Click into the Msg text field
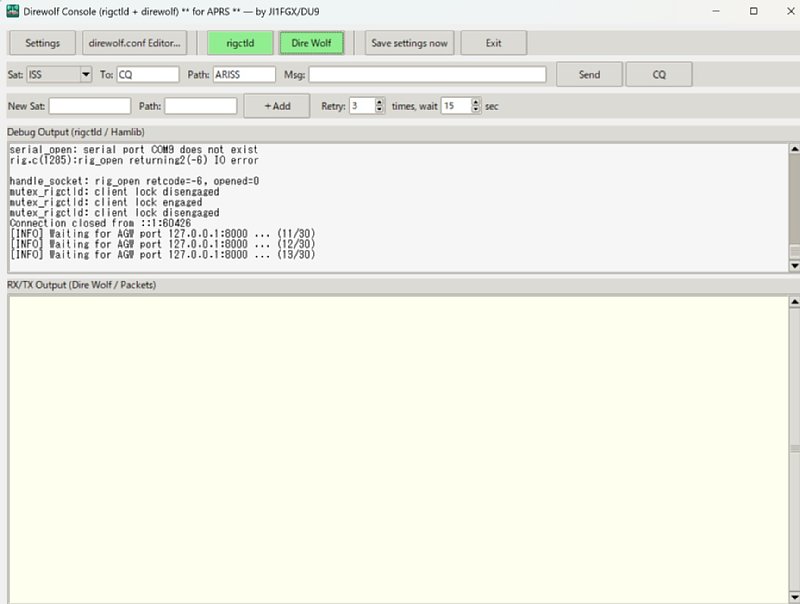Screen dimensions: 800x604 427,75
